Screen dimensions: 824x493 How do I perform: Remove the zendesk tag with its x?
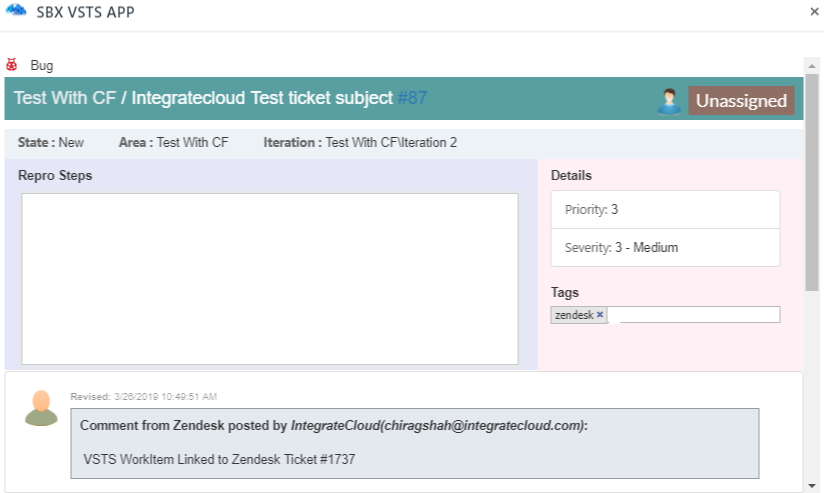coord(600,314)
